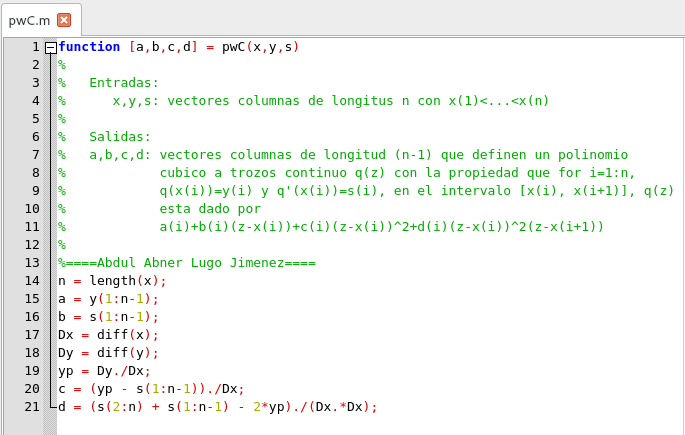The width and height of the screenshot is (685, 435).
Task: Click the 'function' keyword on line 1
Action: click(x=89, y=47)
